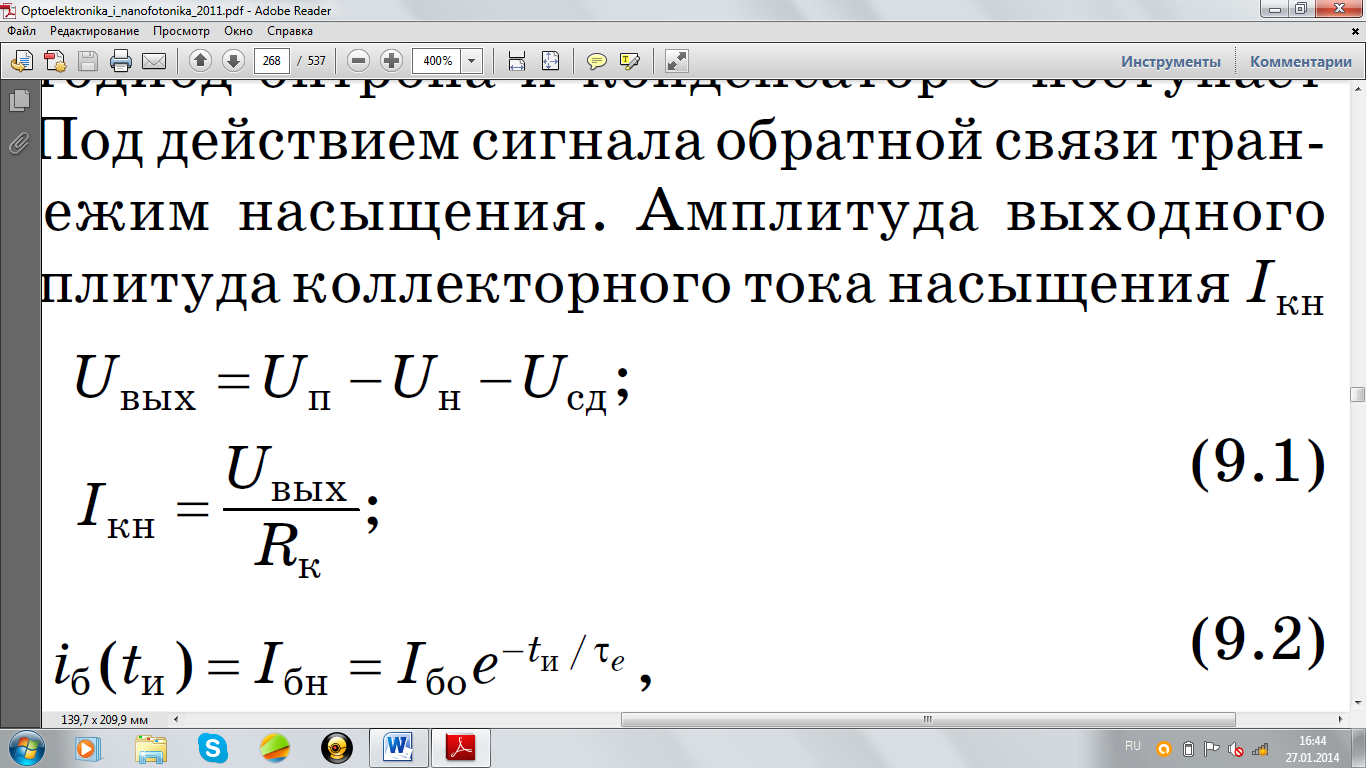This screenshot has height=768, width=1366.
Task: Open the Комментарии pane
Action: pos(1300,61)
